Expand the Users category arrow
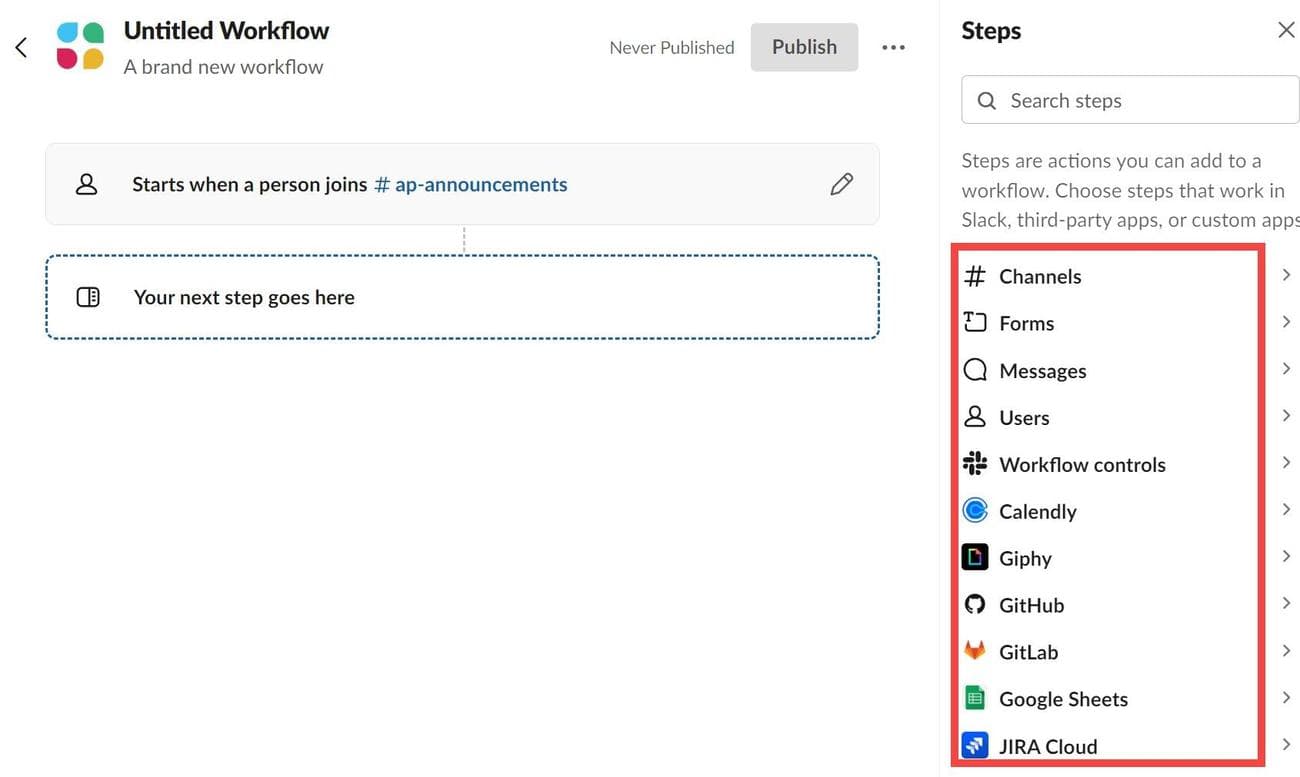1300x777 pixels. [x=1286, y=416]
